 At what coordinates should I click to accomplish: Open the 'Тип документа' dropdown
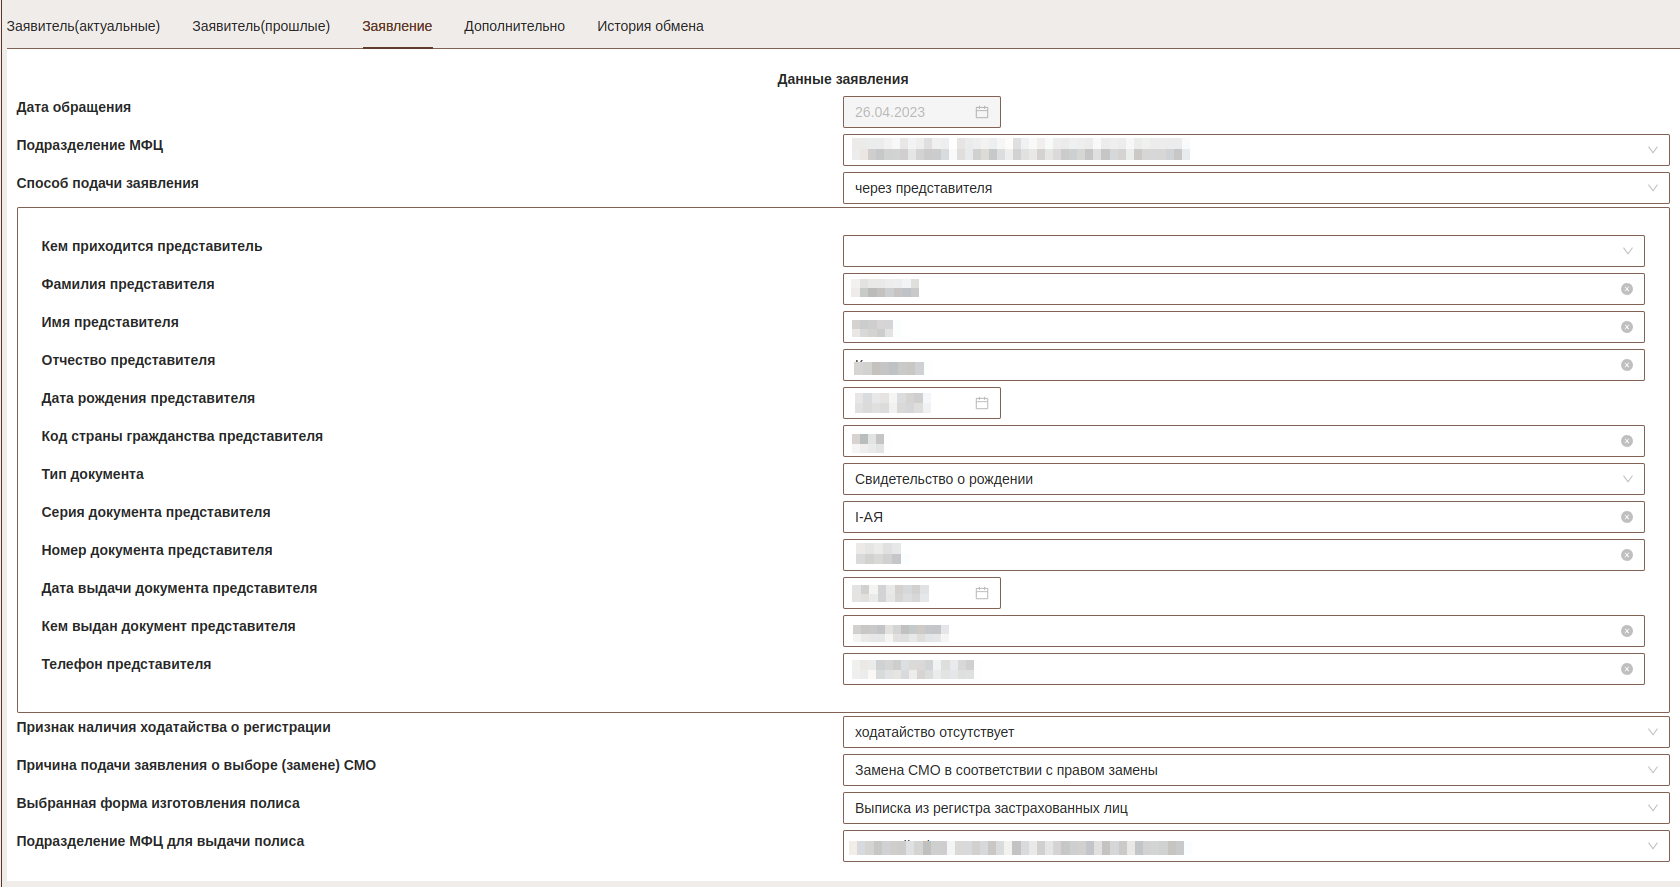1627,479
